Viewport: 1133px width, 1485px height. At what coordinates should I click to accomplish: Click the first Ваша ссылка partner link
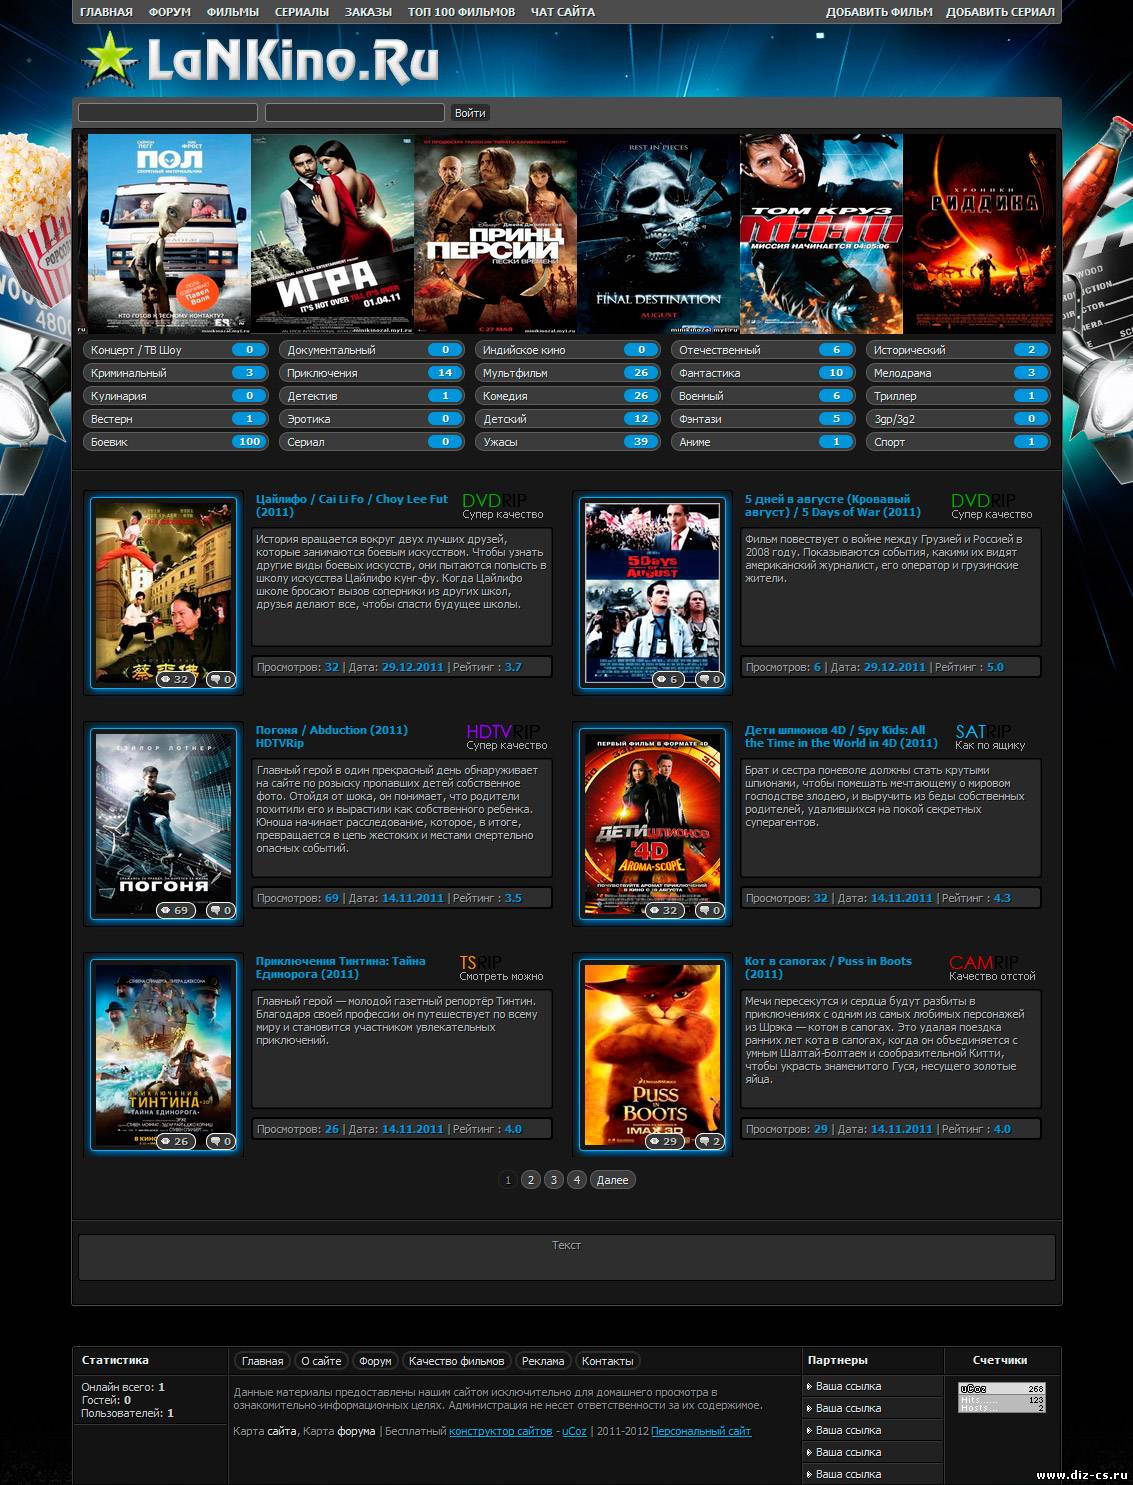tap(848, 1386)
